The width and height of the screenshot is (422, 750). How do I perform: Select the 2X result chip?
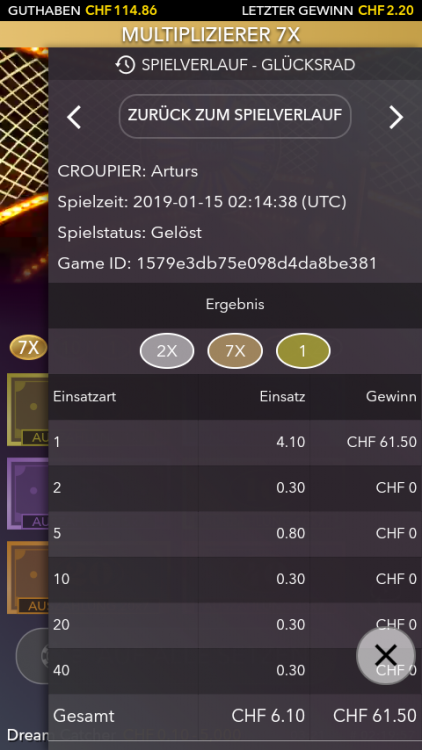click(x=167, y=351)
